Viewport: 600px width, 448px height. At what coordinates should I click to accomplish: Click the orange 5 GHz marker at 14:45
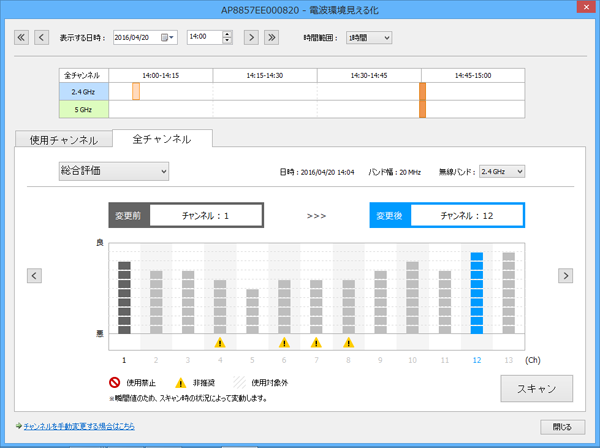(422, 109)
